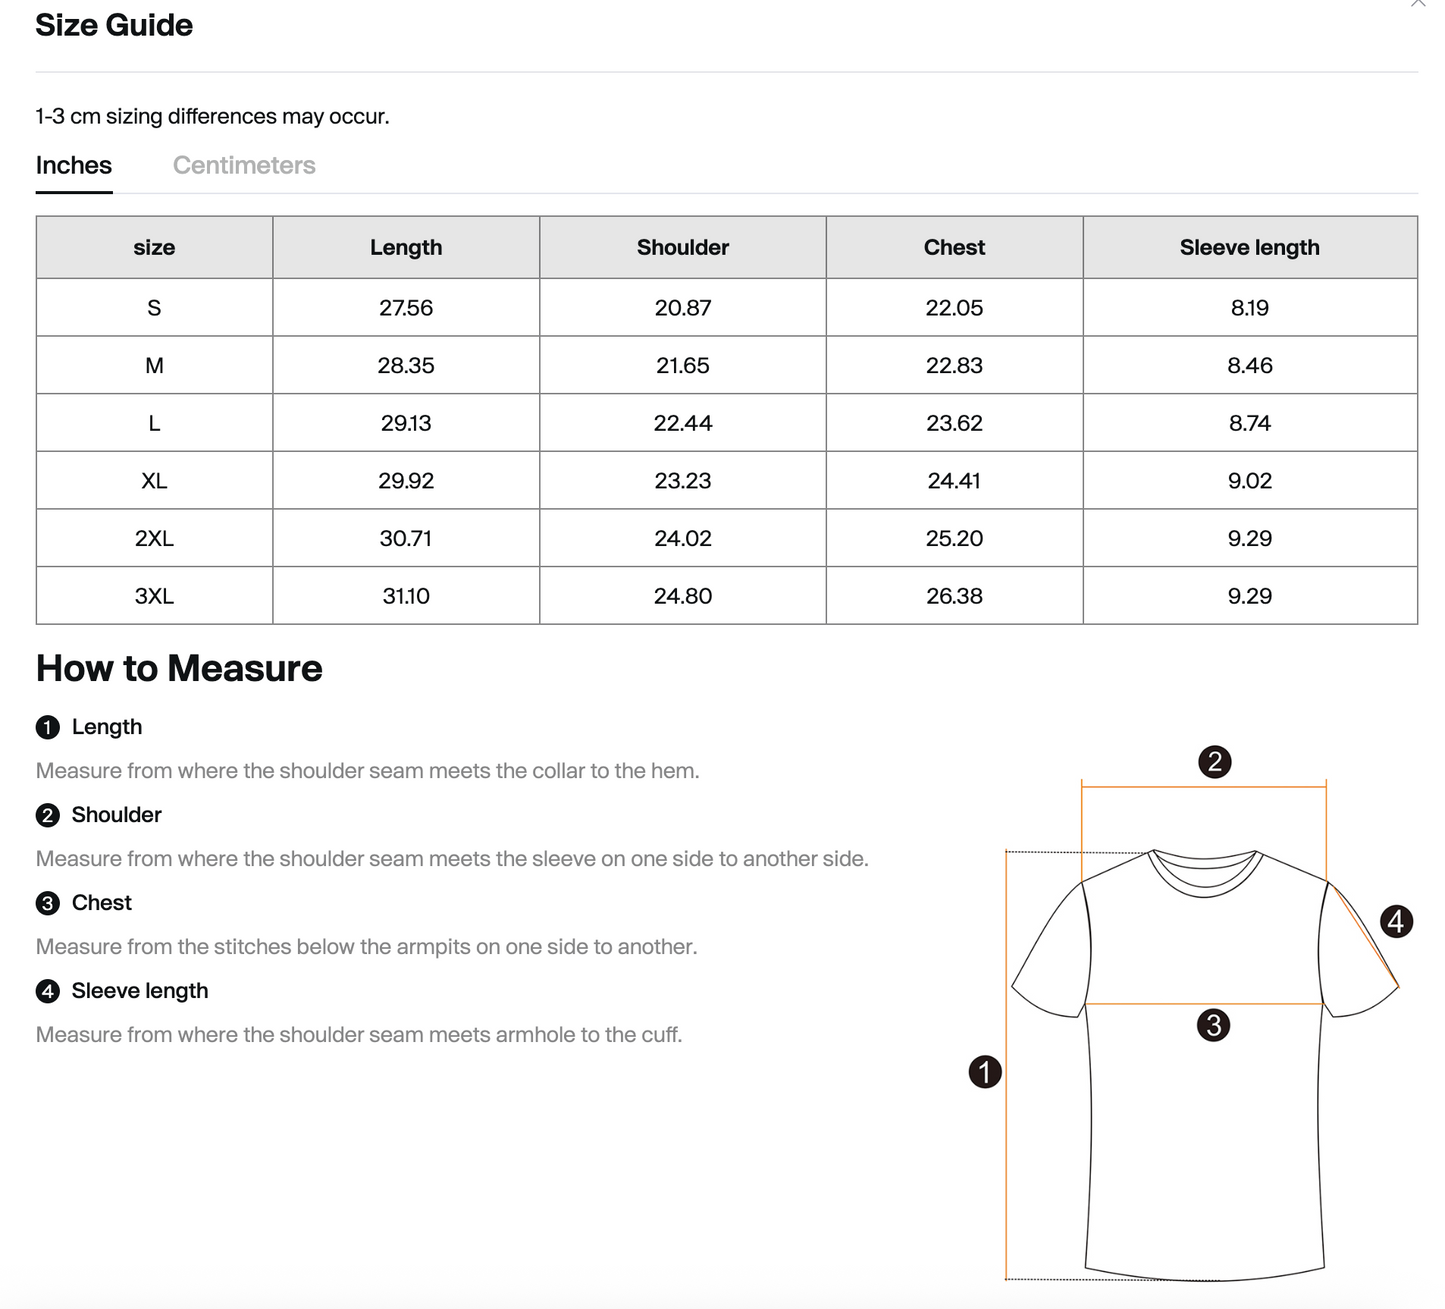Screen dimensions: 1445x1309
Task: Select the S size row
Action: click(154, 307)
